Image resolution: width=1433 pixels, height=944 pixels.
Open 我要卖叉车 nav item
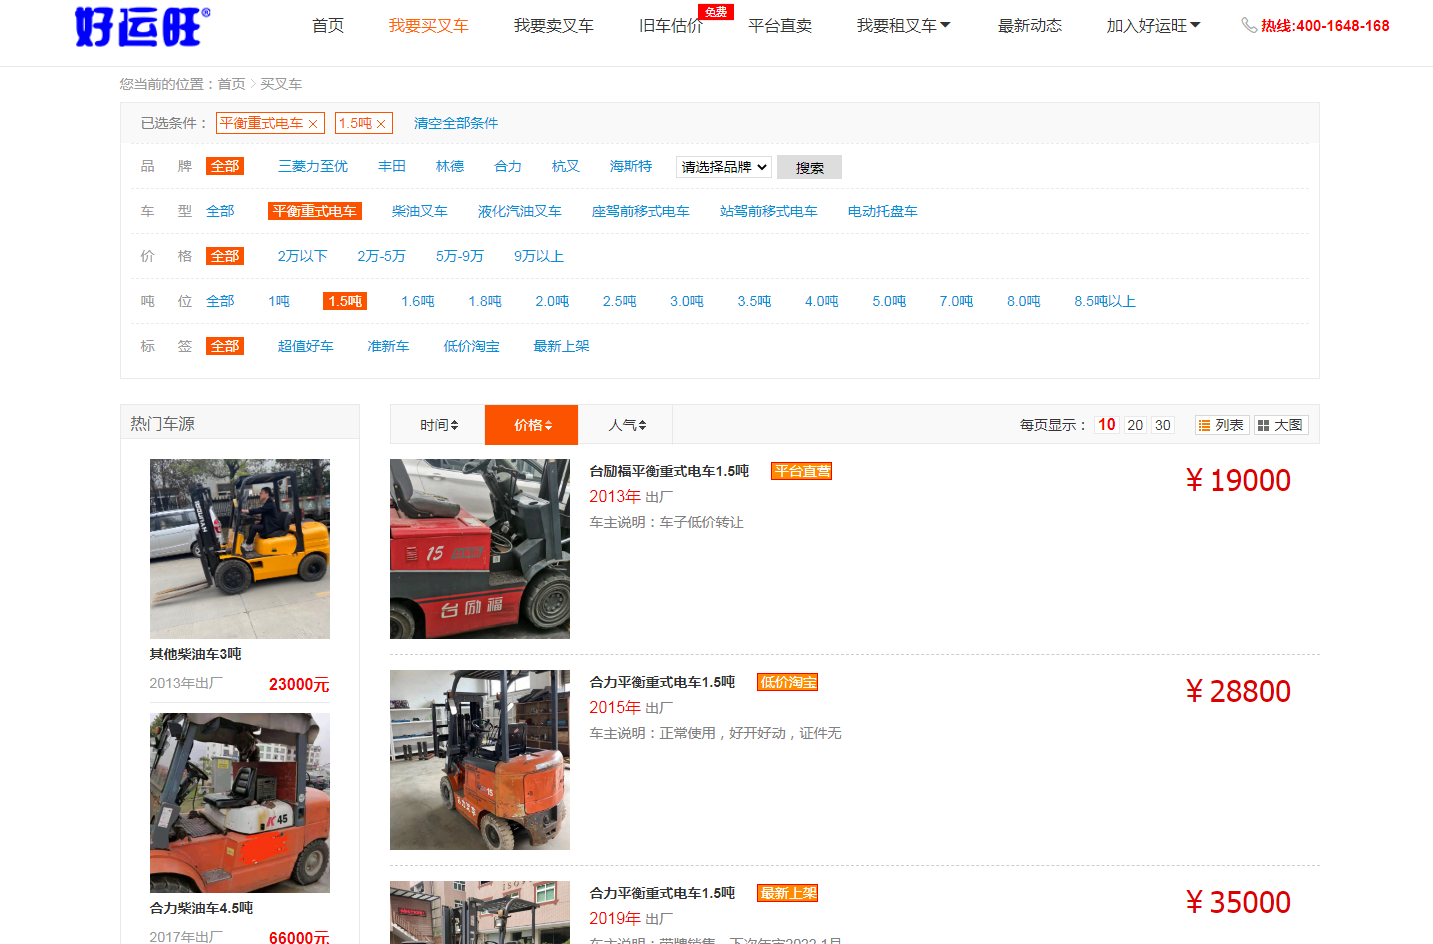553,26
